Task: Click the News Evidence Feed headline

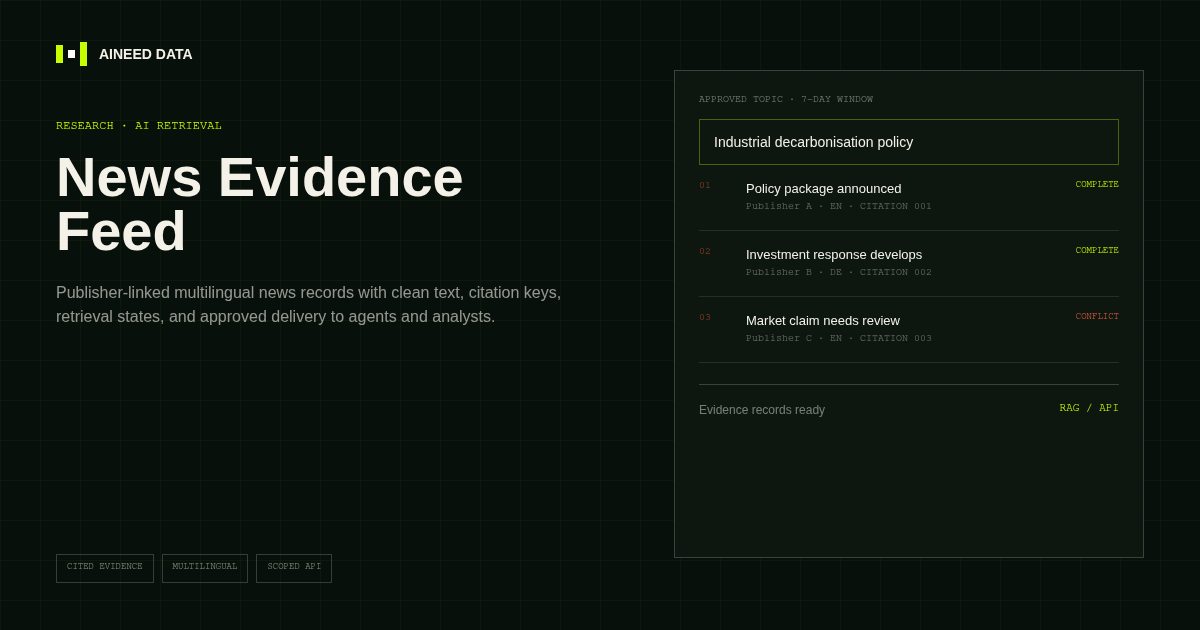Action: (x=260, y=204)
